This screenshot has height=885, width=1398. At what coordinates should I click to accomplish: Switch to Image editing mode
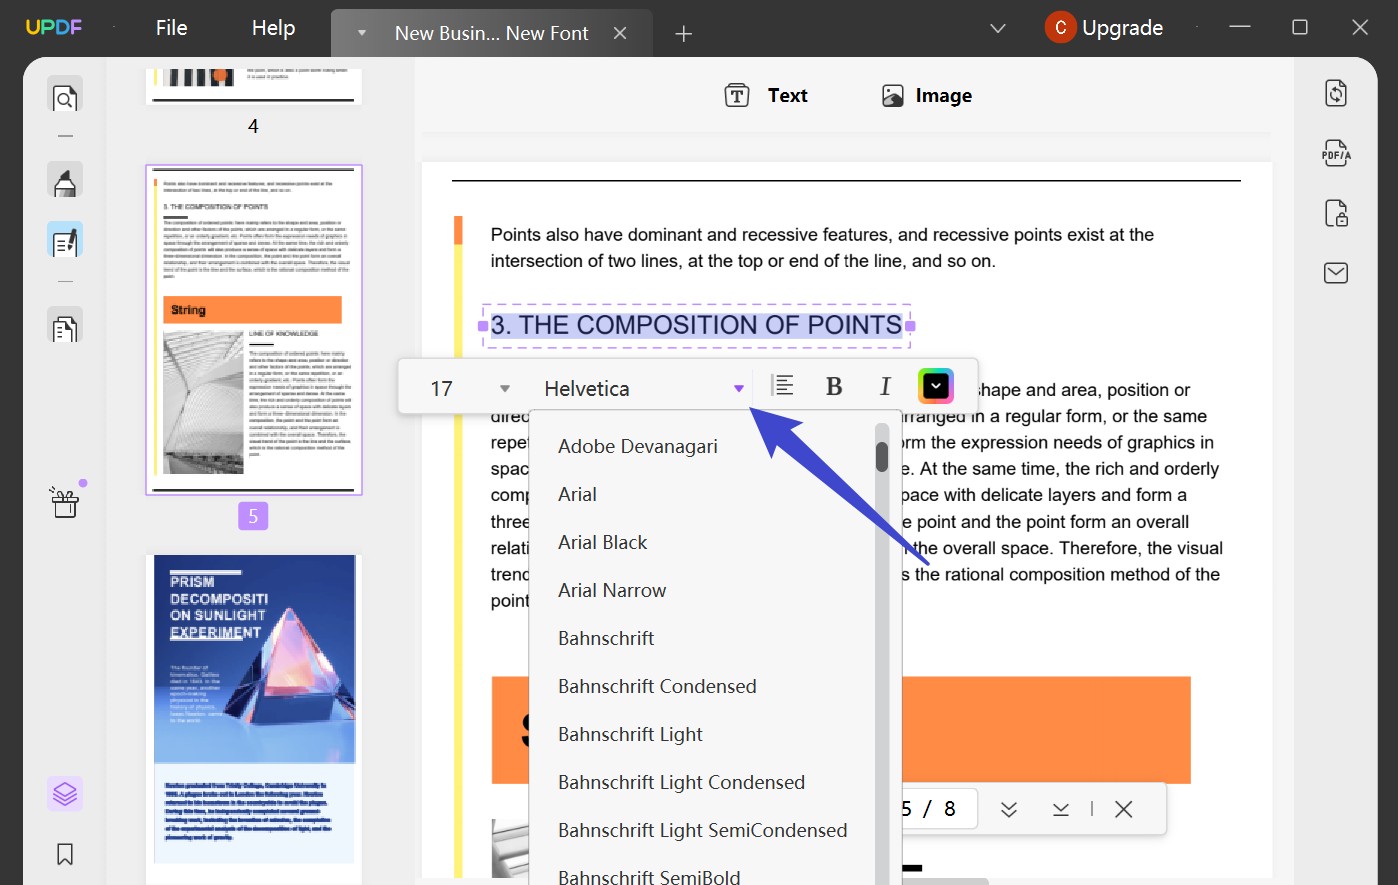pos(925,95)
